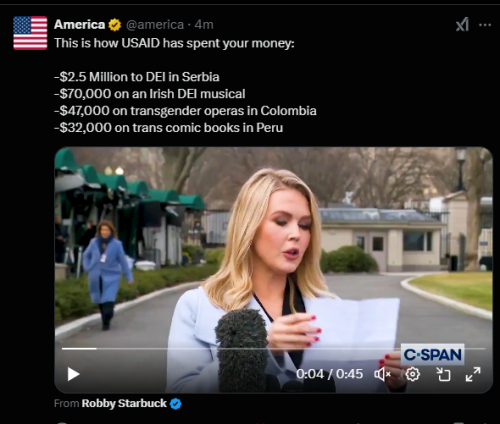This screenshot has width=500, height=424.
Task: Click the America display name
Action: 79,25
